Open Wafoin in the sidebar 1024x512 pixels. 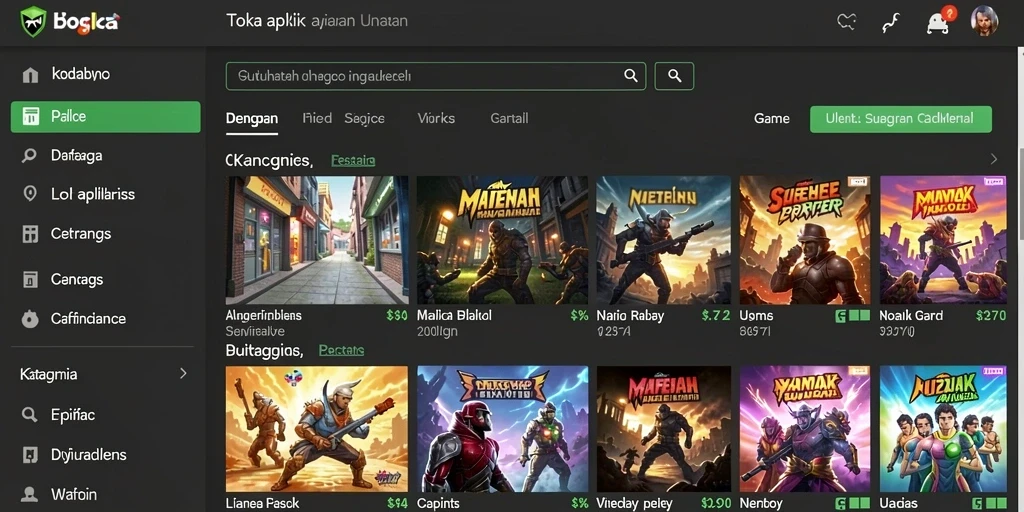click(74, 494)
